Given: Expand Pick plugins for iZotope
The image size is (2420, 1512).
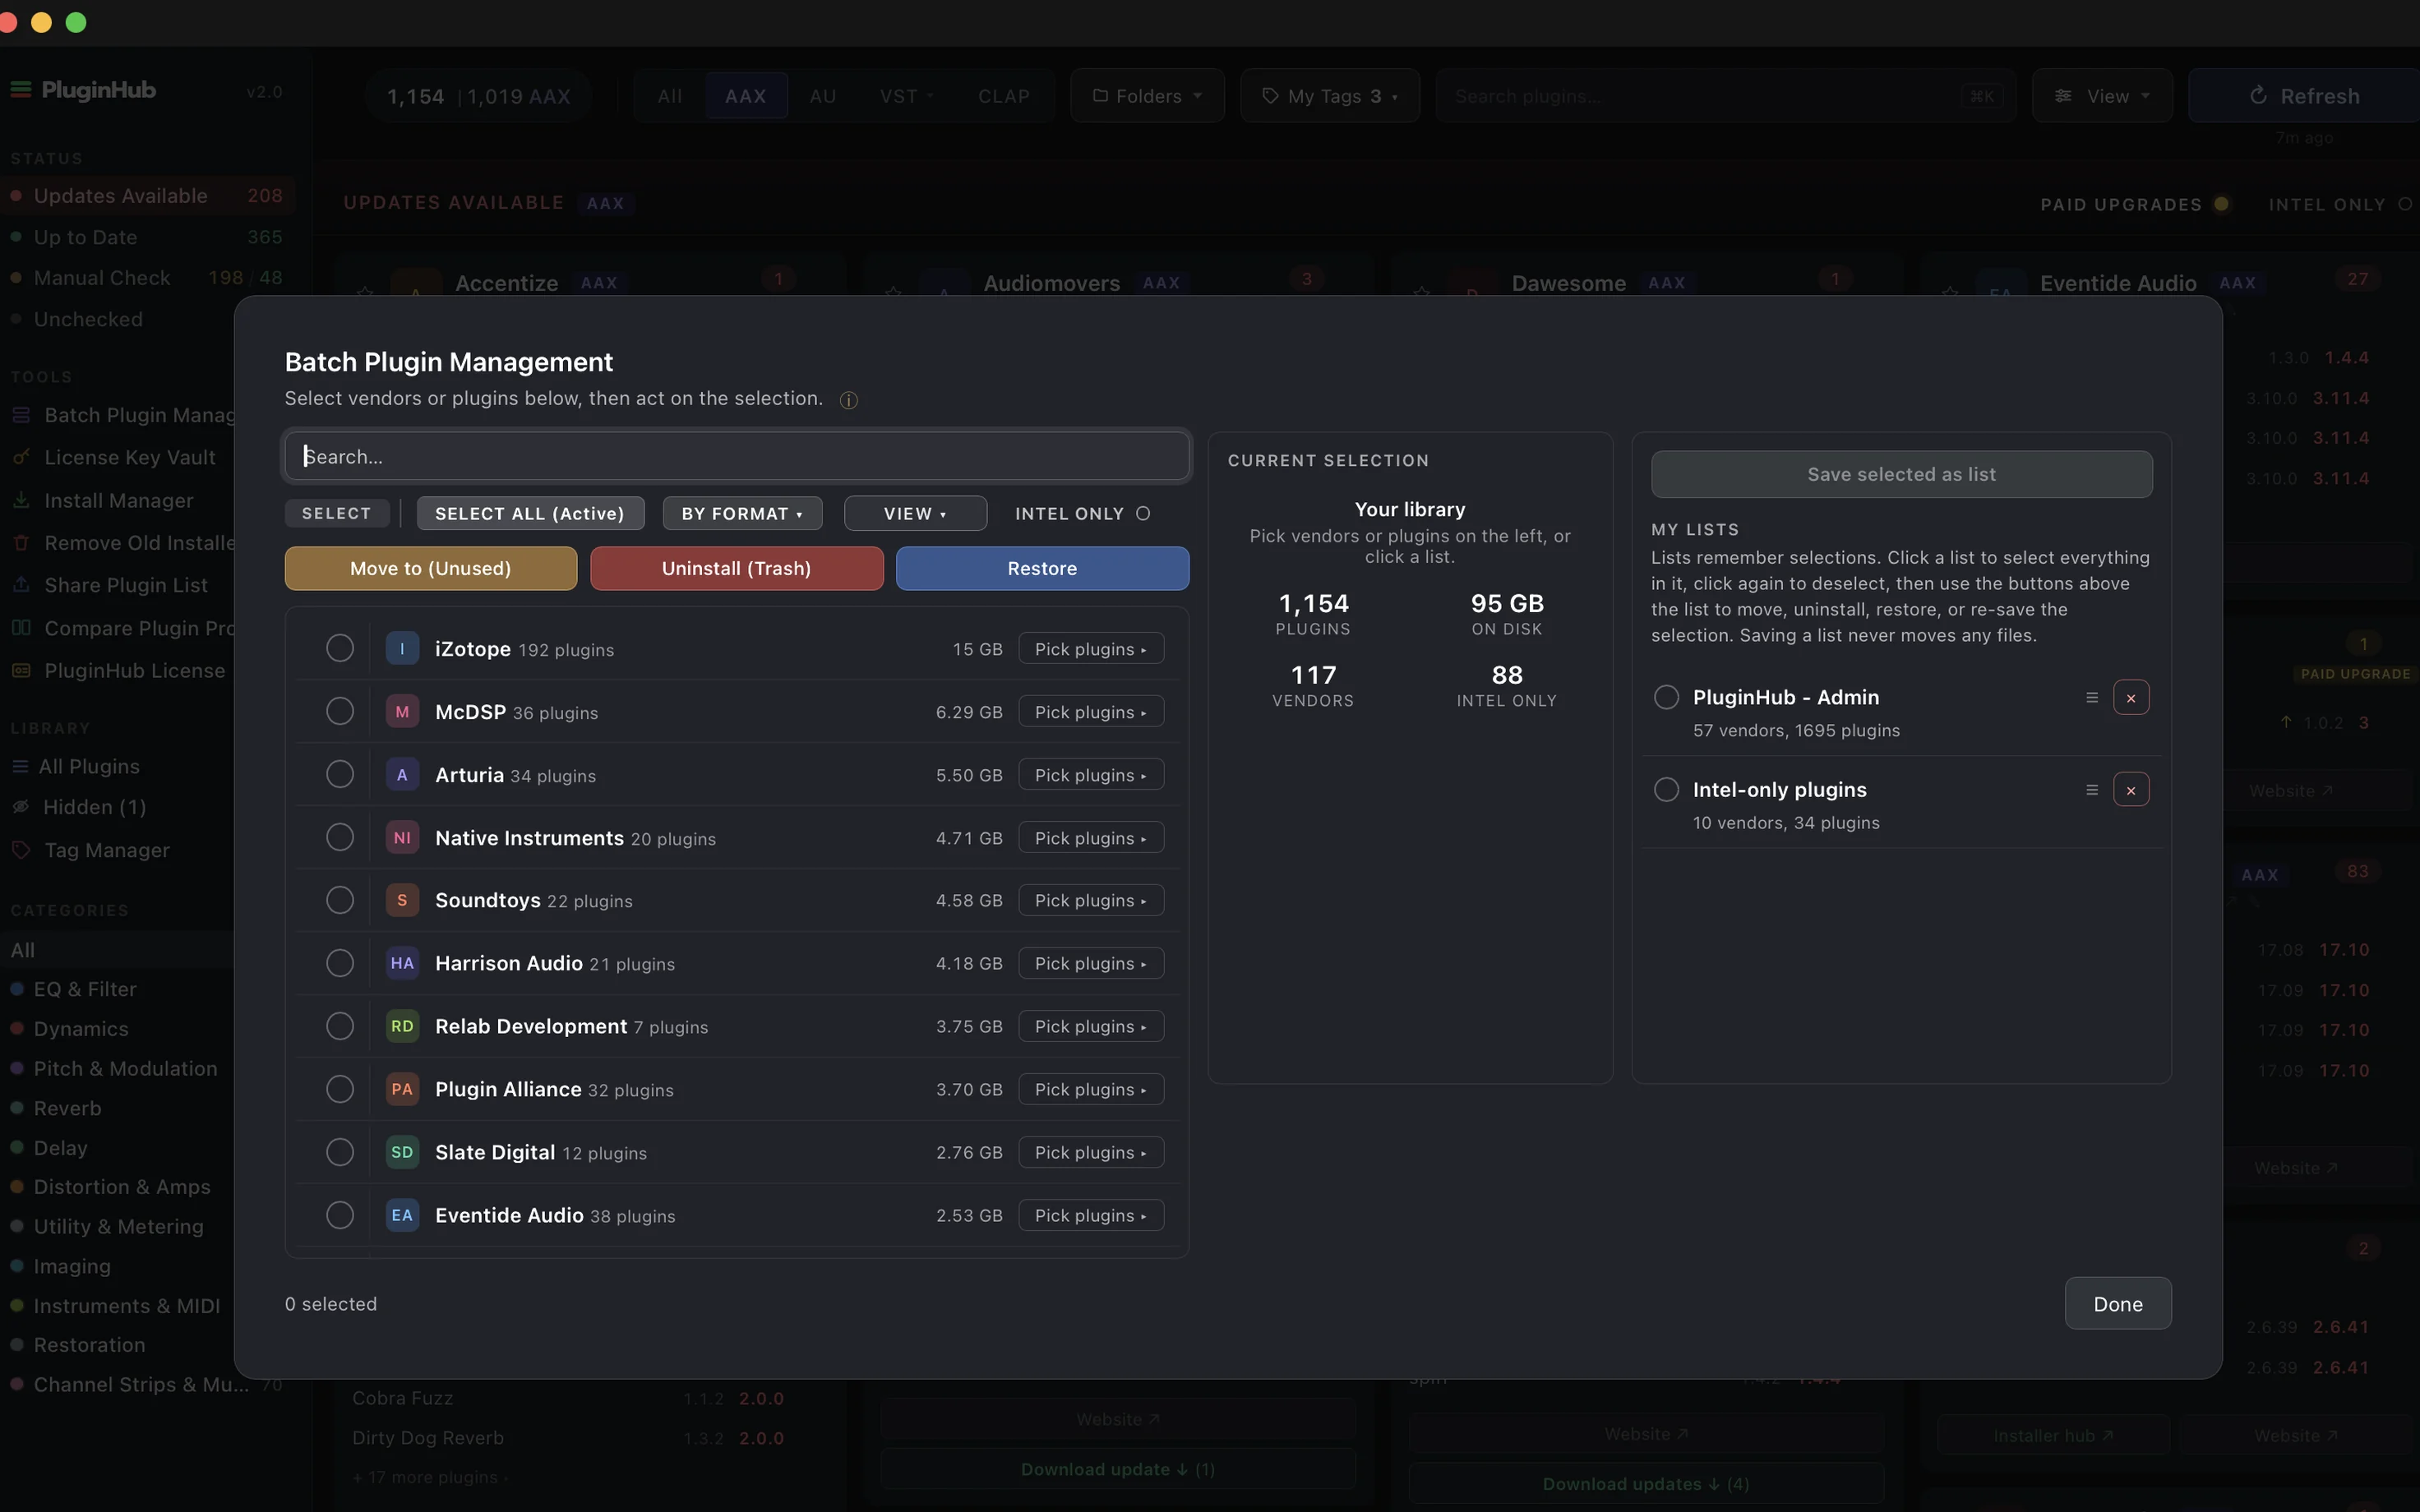Looking at the screenshot, I should point(1091,649).
